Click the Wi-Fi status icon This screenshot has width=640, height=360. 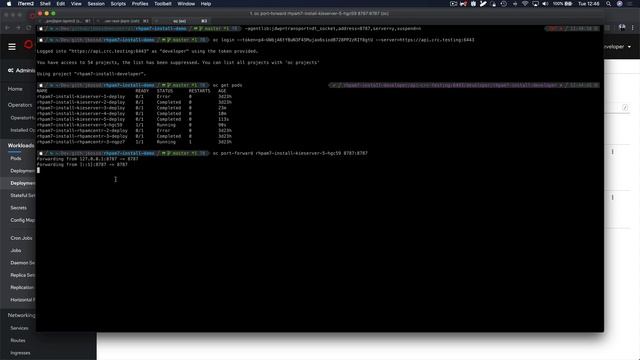525,4
